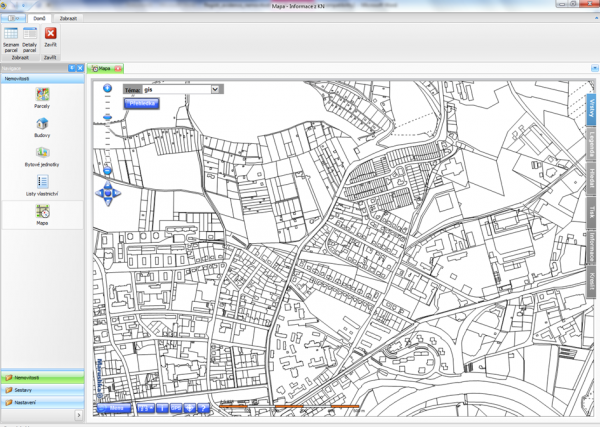Open the Legenda side tab
Screen dimensions: 600x427
pos(592,142)
